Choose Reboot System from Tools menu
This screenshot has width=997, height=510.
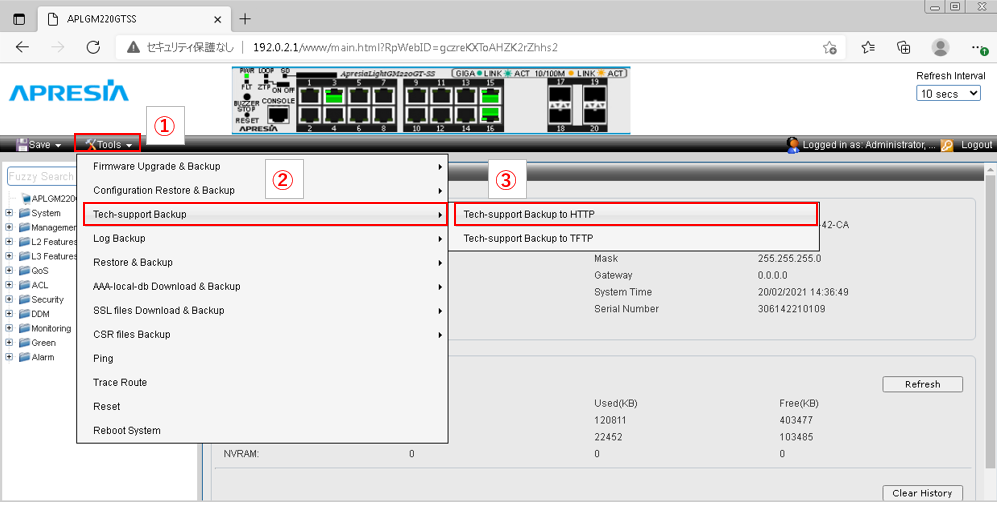point(127,430)
